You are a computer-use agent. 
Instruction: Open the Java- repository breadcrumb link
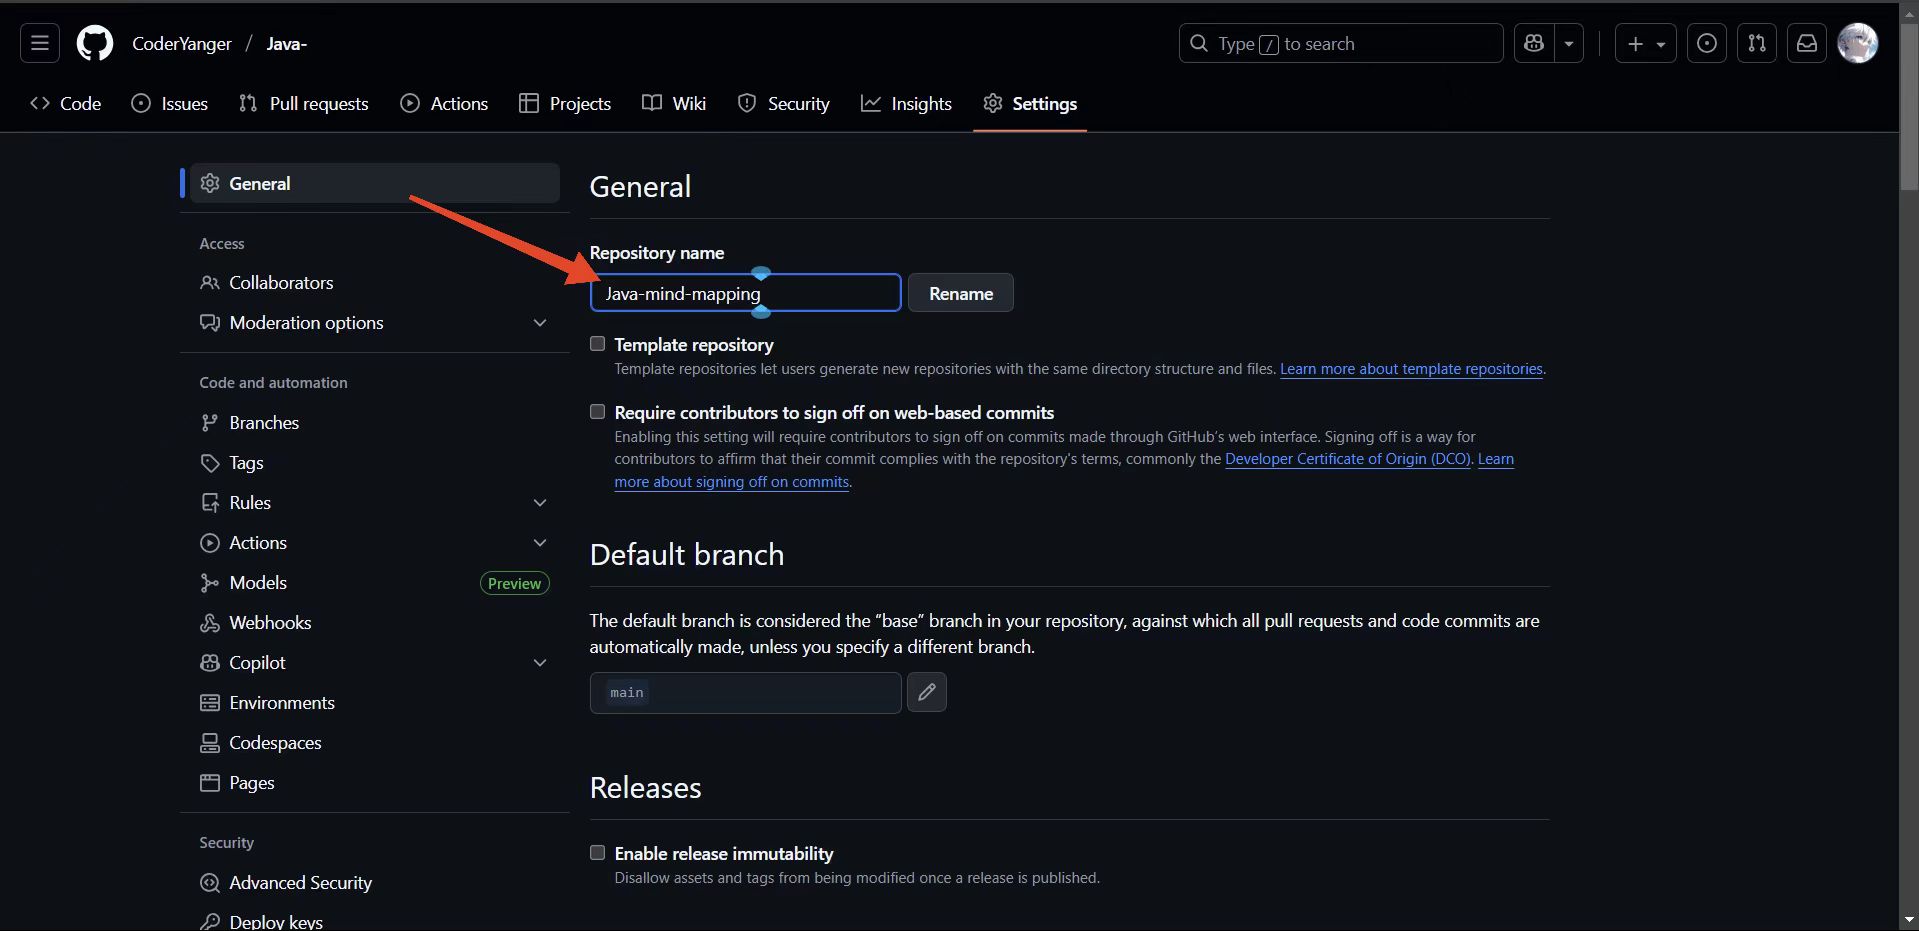point(286,43)
